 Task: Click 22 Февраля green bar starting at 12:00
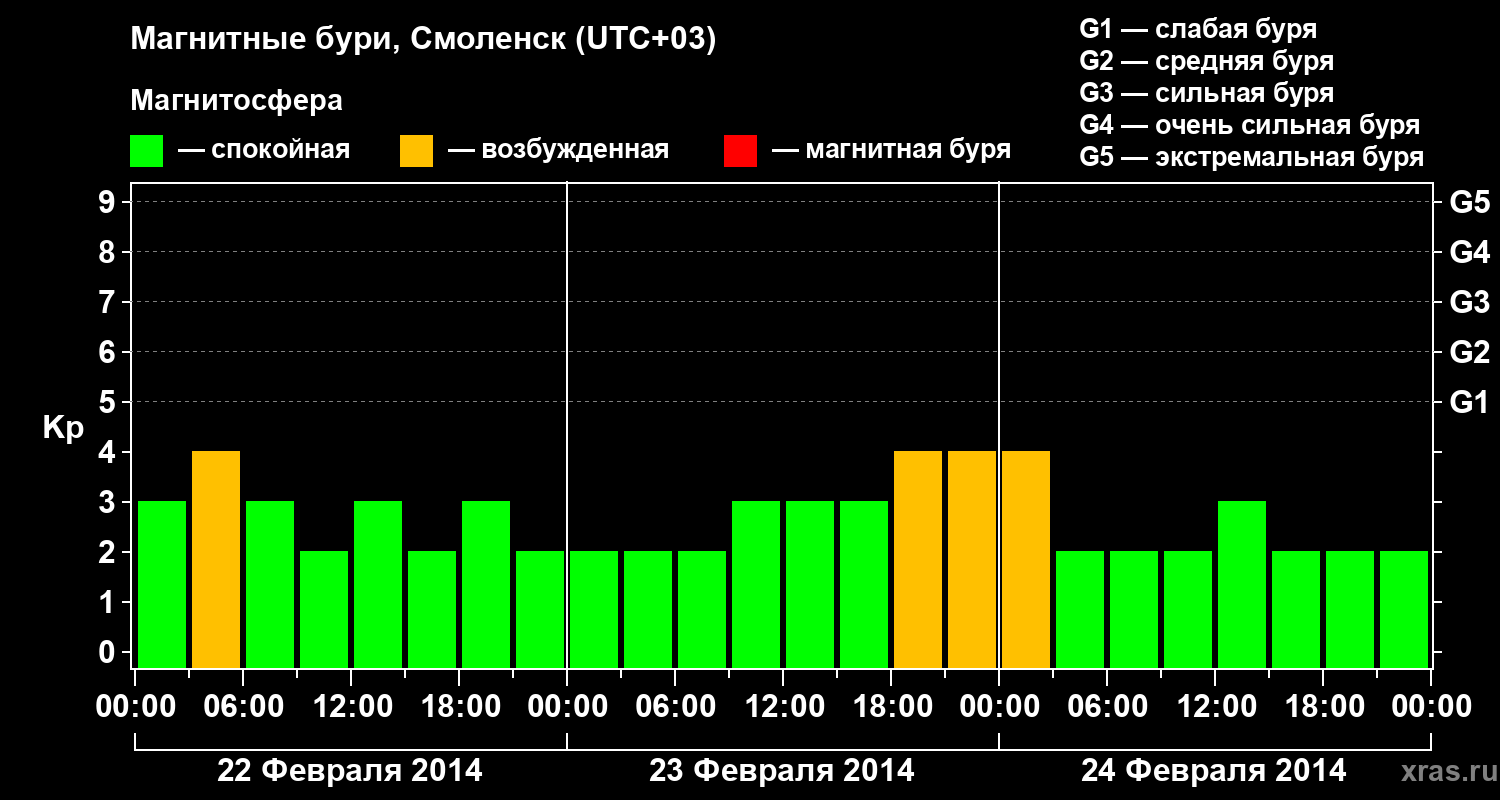click(378, 584)
